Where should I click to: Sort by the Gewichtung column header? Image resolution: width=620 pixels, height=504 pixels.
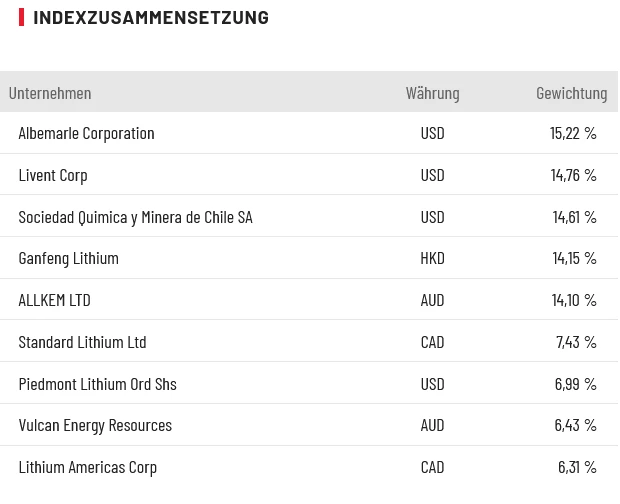click(571, 93)
